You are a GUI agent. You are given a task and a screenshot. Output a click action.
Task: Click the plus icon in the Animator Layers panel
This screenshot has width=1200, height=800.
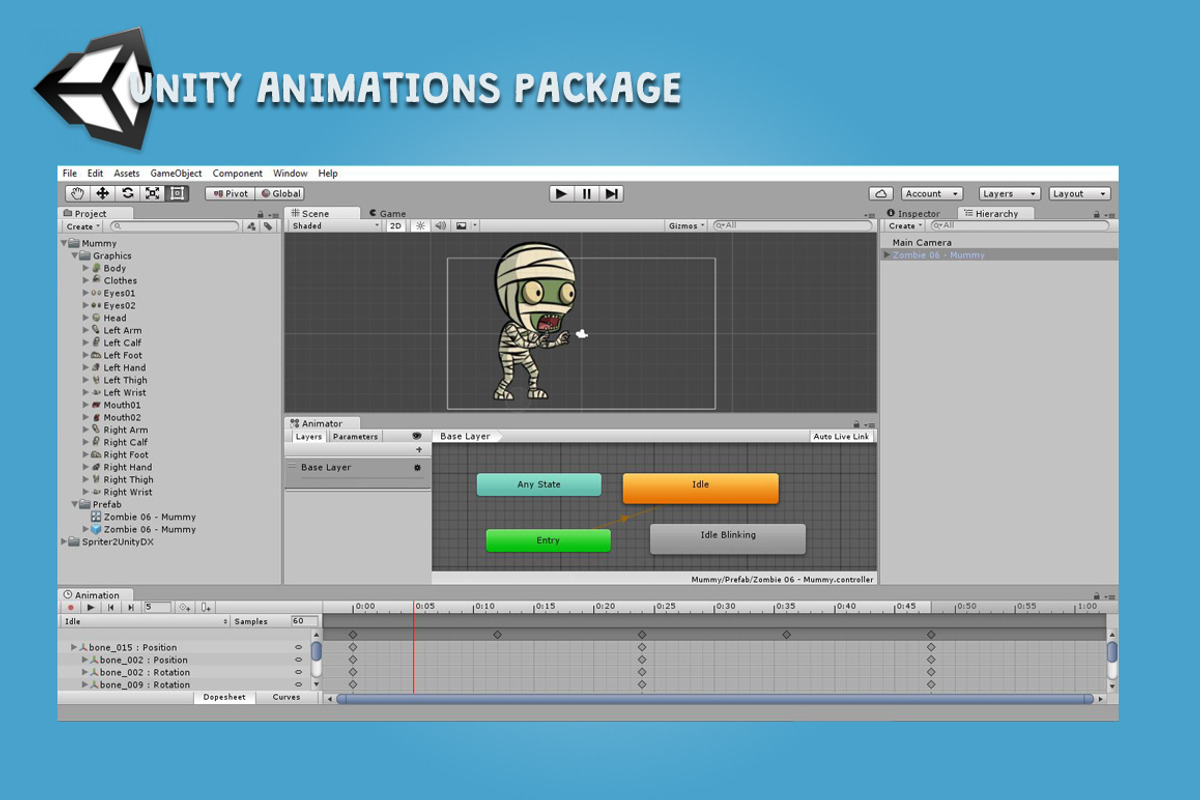coord(419,450)
